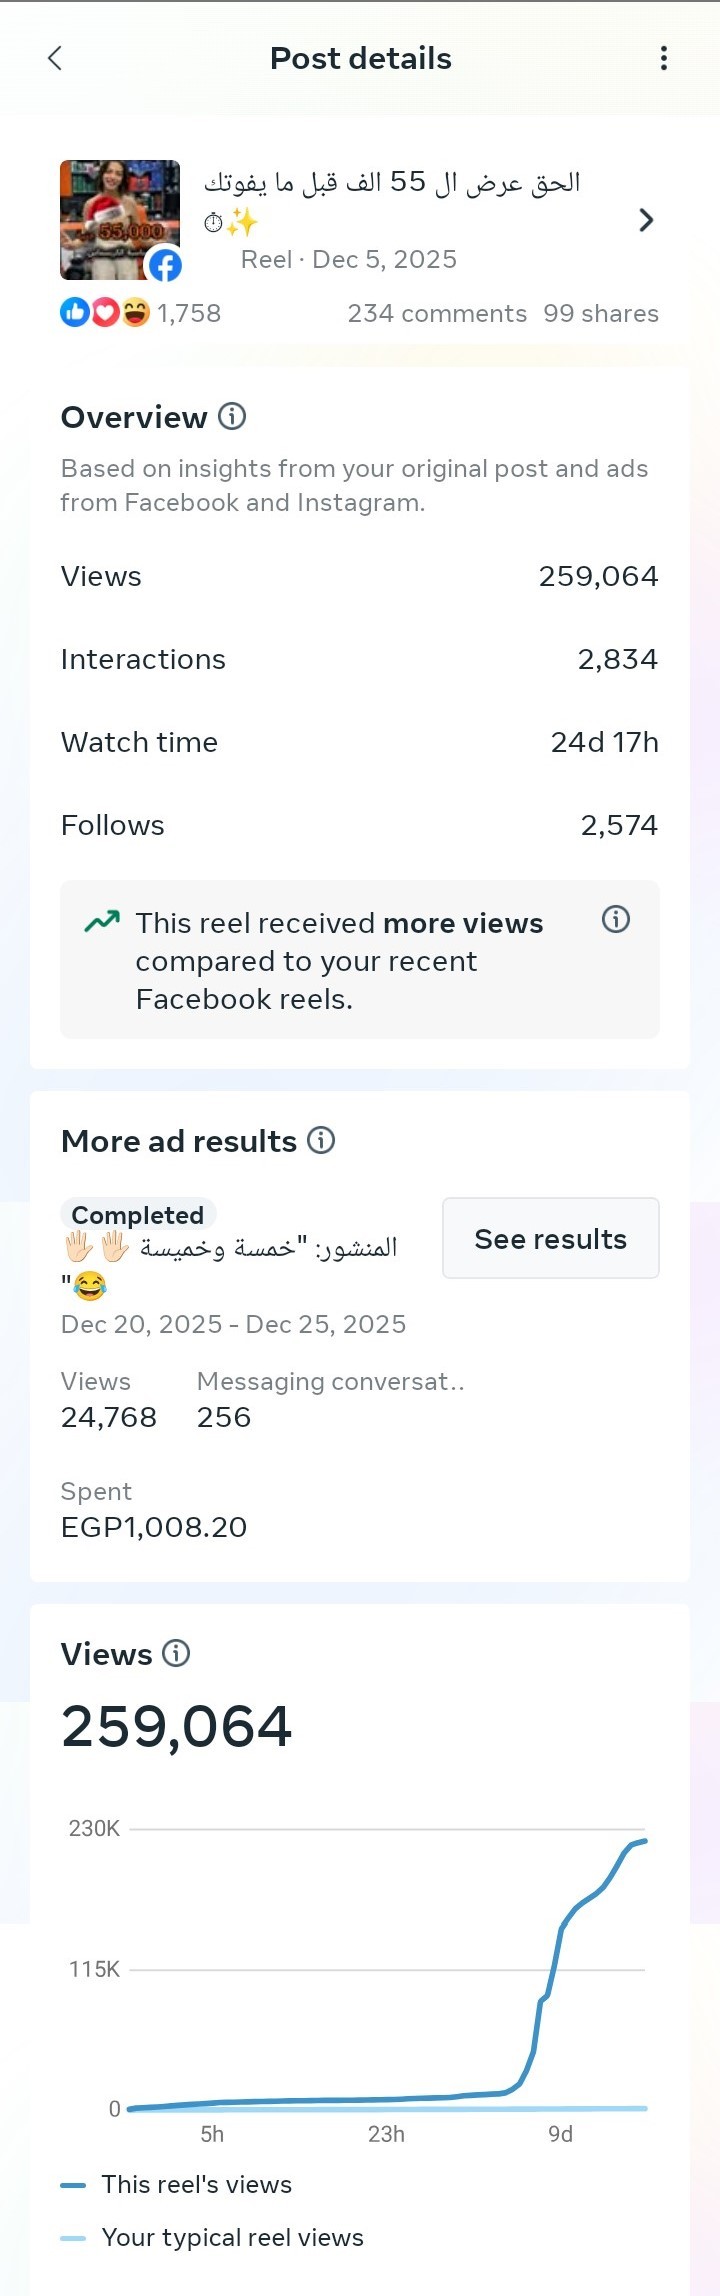Tap the Follows row showing 2,574

pyautogui.click(x=360, y=825)
